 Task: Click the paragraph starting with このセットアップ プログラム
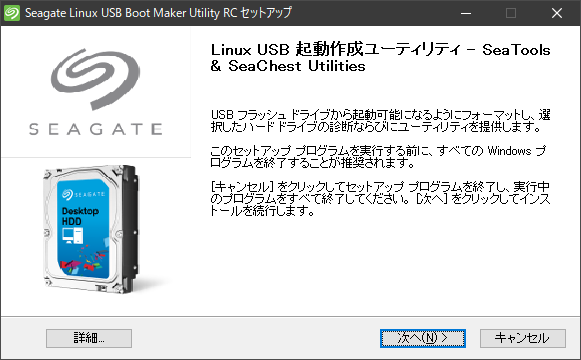coord(378,156)
